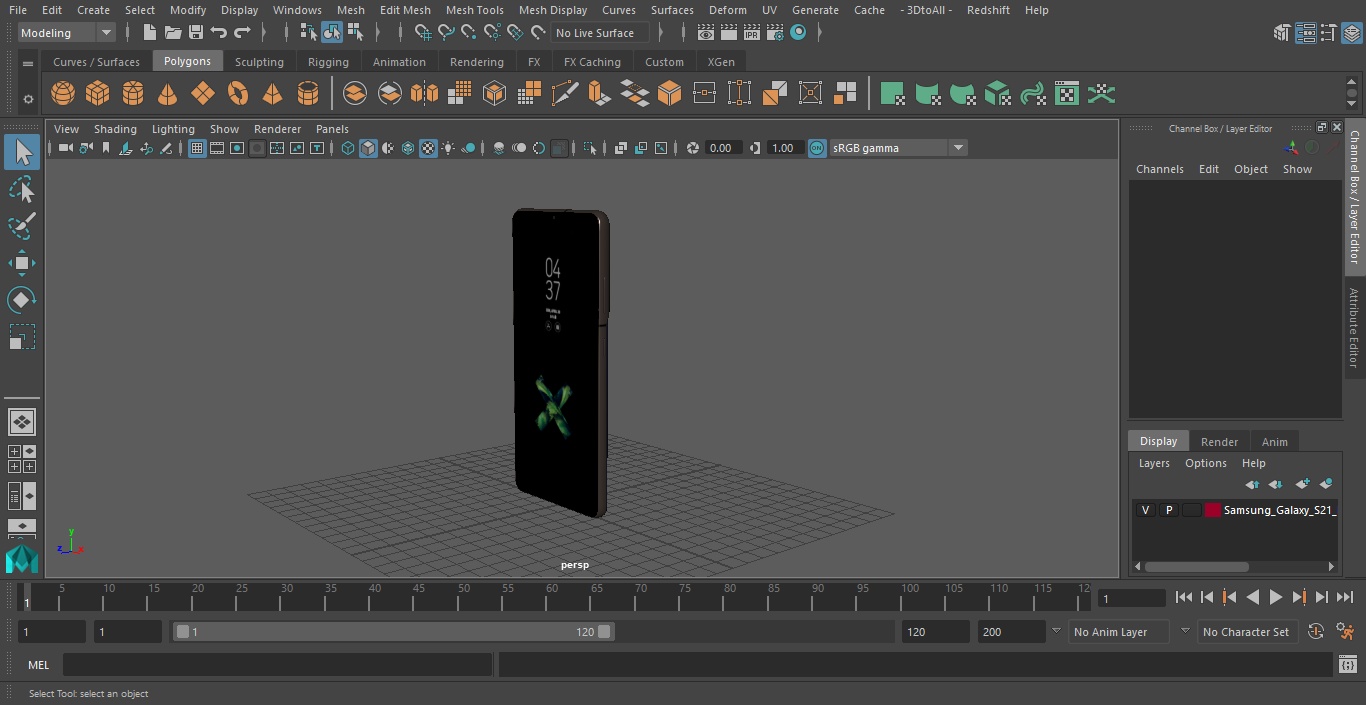Image resolution: width=1366 pixels, height=705 pixels.
Task: Open the Animation preferences running-man icon
Action: (1345, 632)
